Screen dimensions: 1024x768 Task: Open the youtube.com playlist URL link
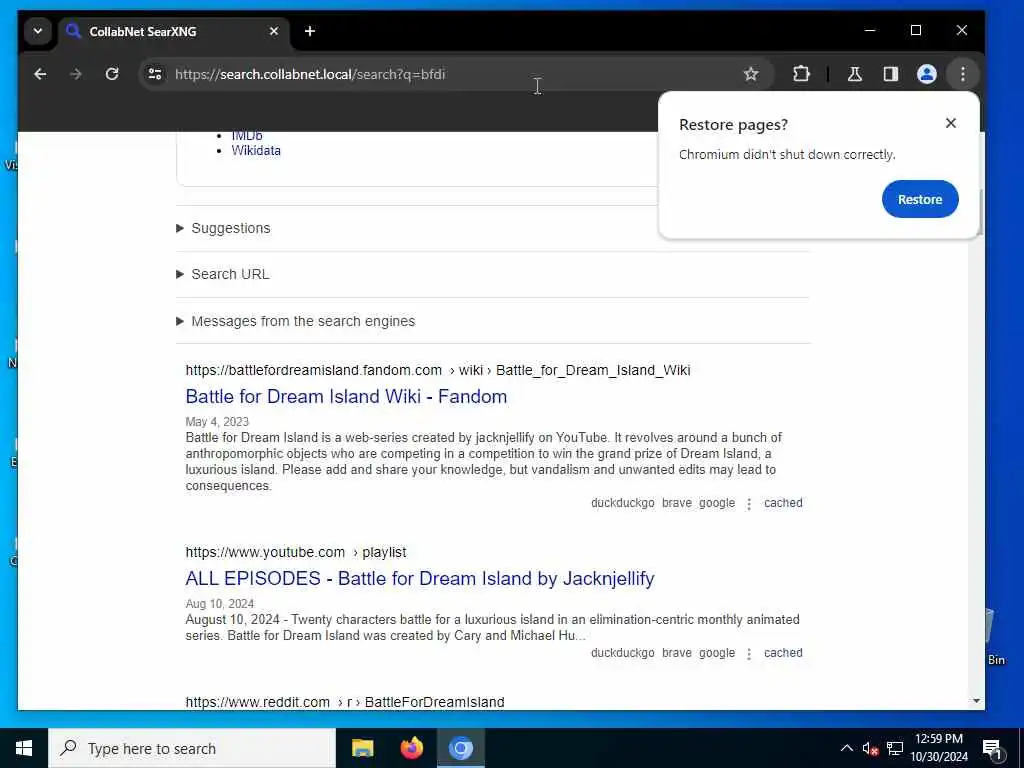pos(296,552)
